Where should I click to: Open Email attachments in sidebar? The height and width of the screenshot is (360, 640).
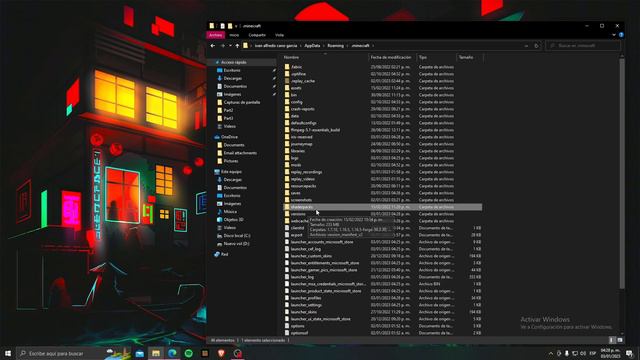point(240,153)
